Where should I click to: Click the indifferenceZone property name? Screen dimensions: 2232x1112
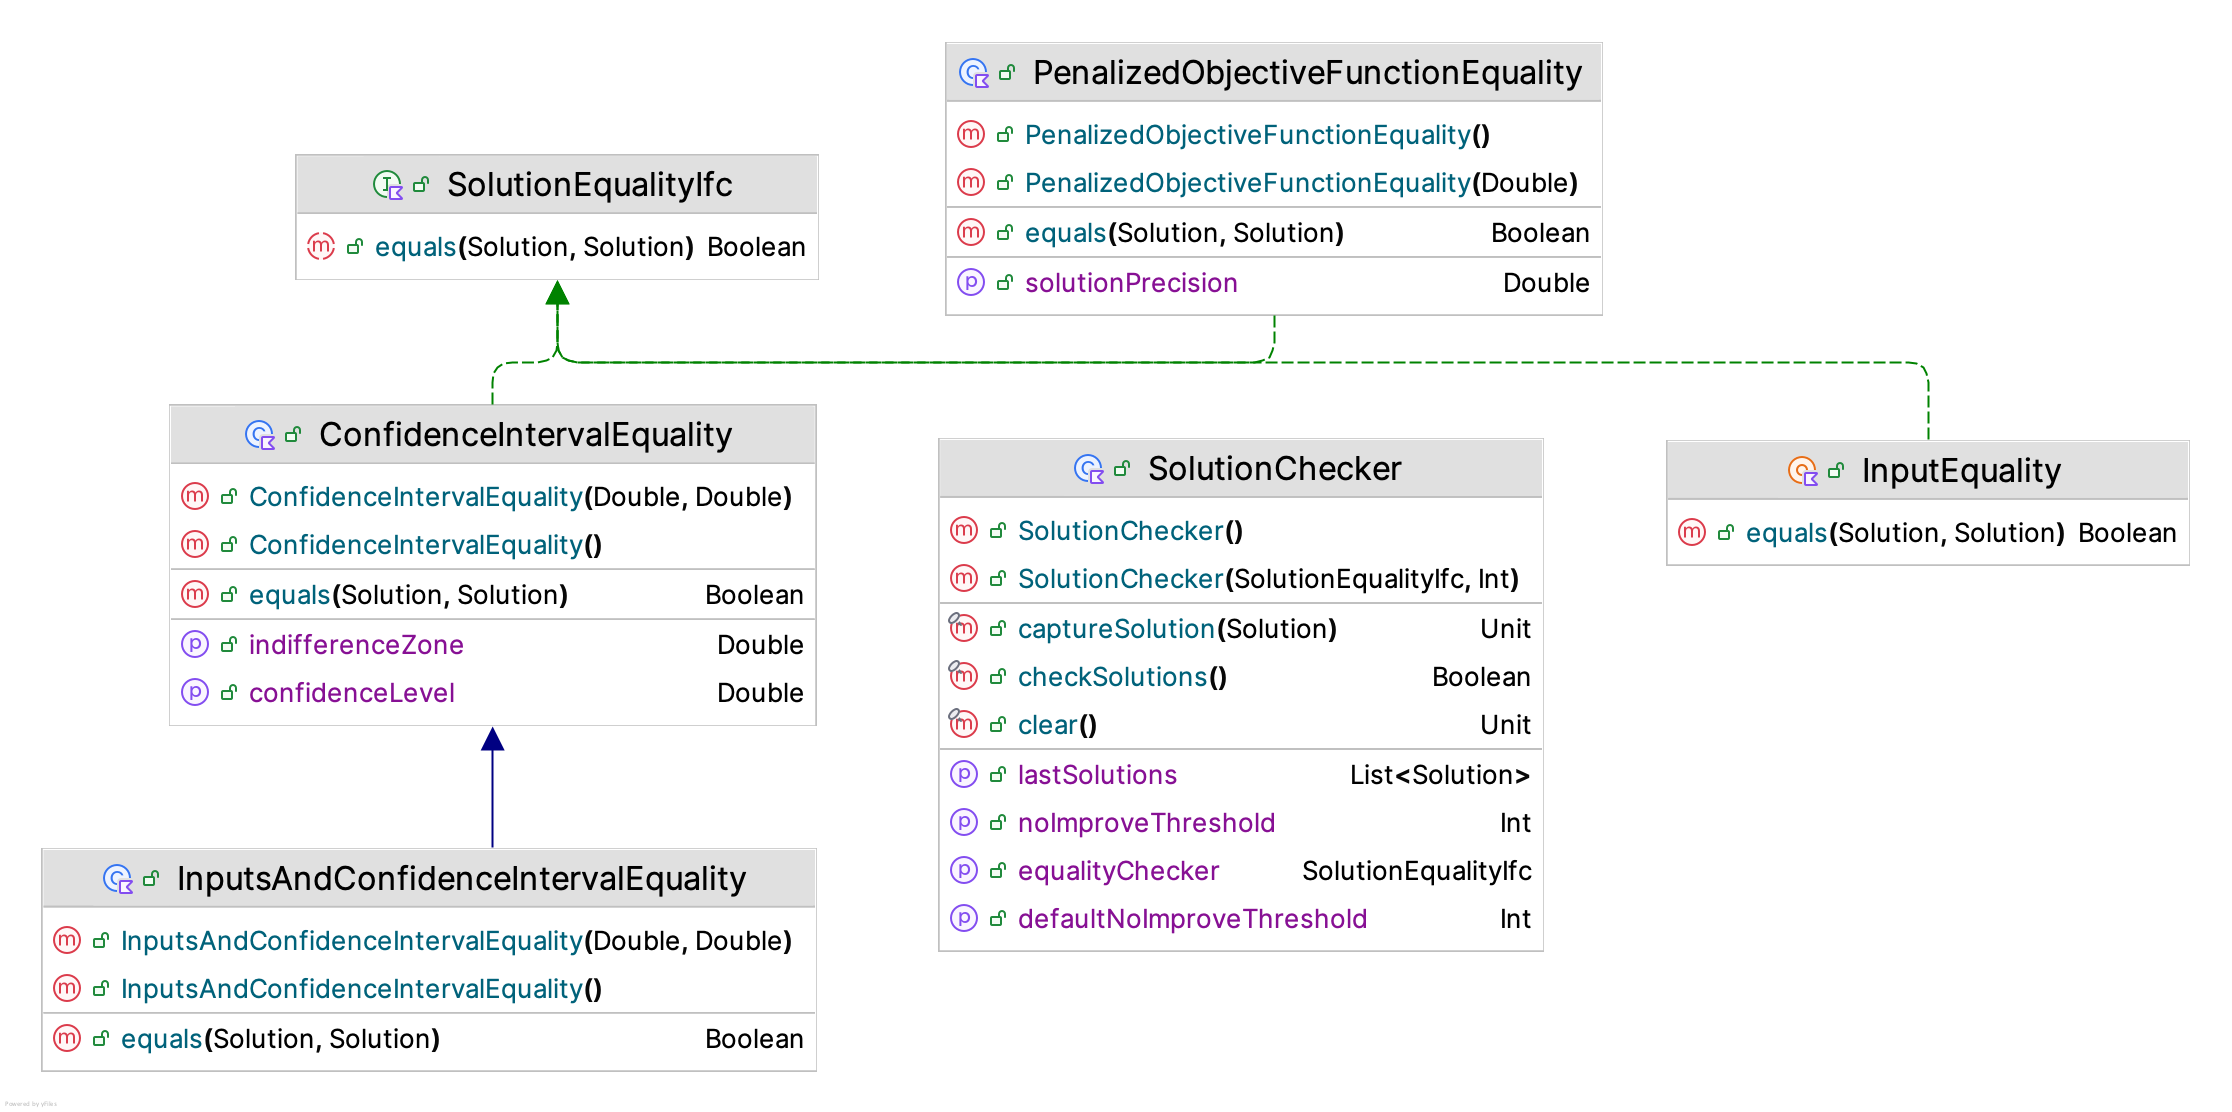[356, 645]
